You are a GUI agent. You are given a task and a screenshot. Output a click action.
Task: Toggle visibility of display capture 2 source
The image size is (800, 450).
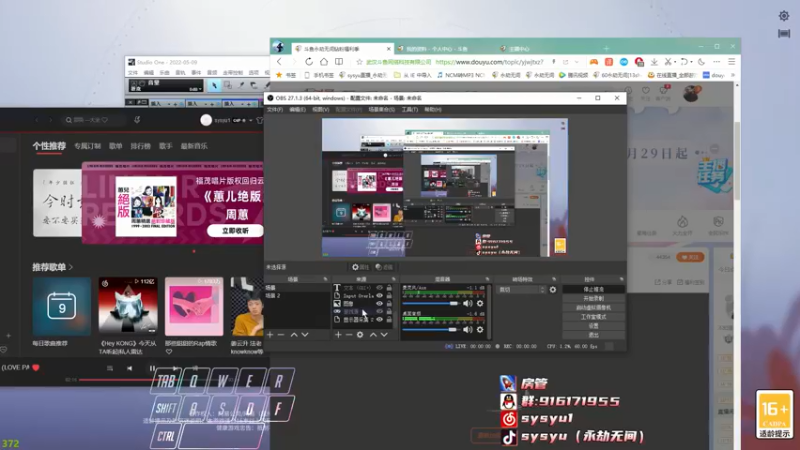(379, 319)
